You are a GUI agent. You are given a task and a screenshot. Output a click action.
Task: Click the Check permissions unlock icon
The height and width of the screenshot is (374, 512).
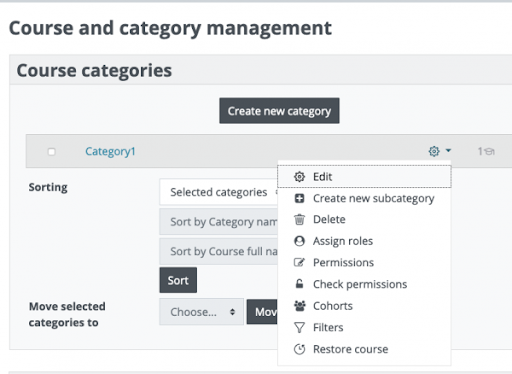[x=299, y=284]
